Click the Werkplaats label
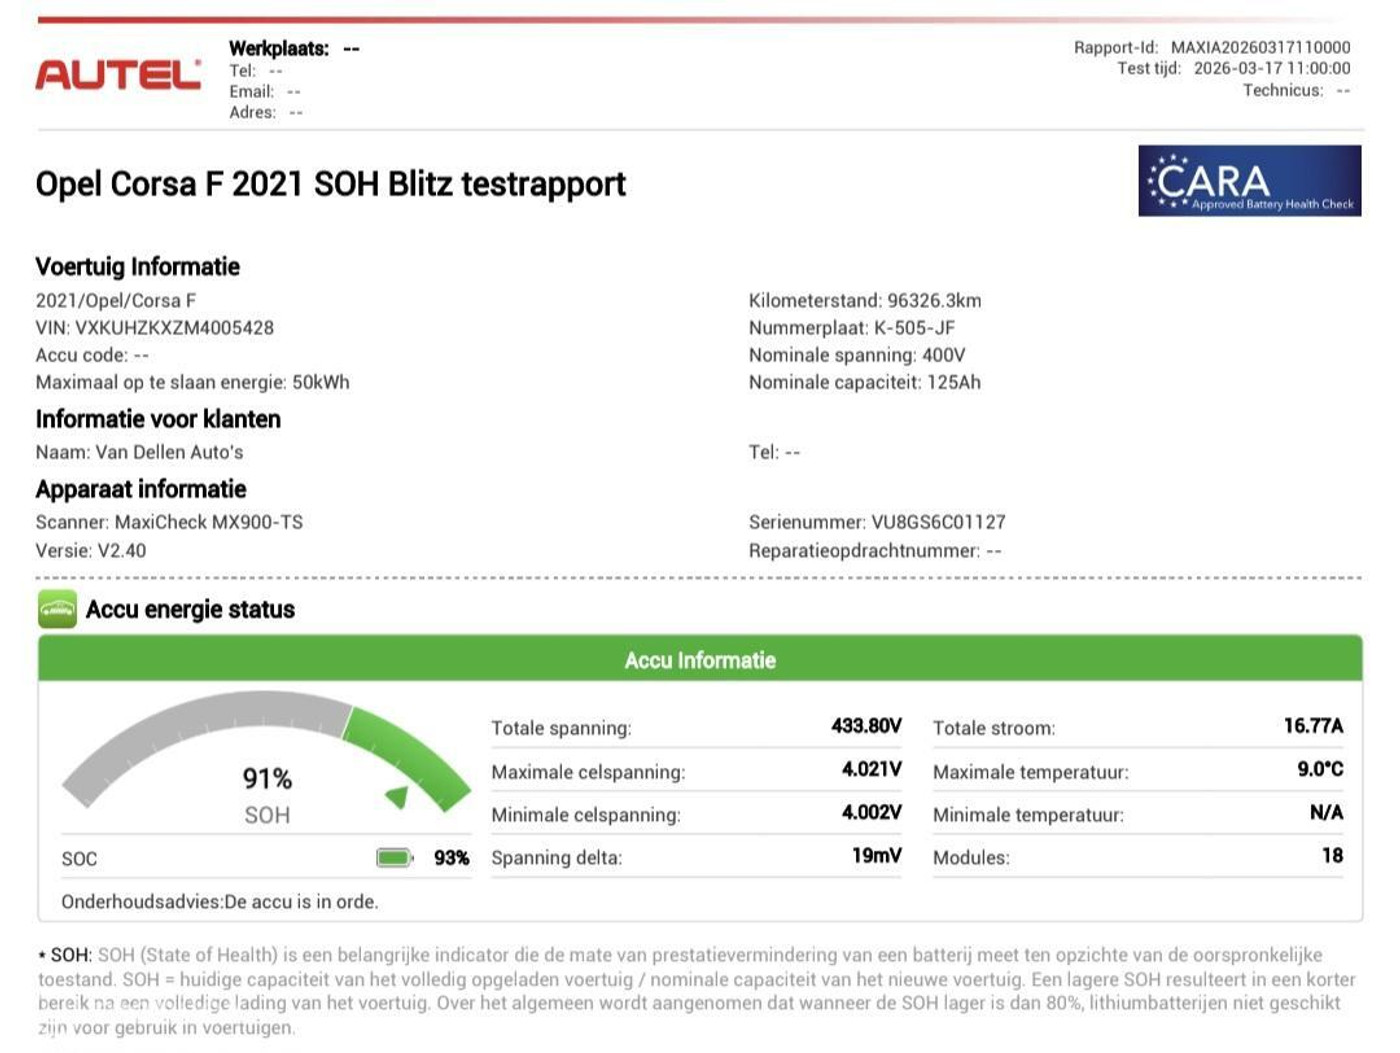 coord(279,48)
